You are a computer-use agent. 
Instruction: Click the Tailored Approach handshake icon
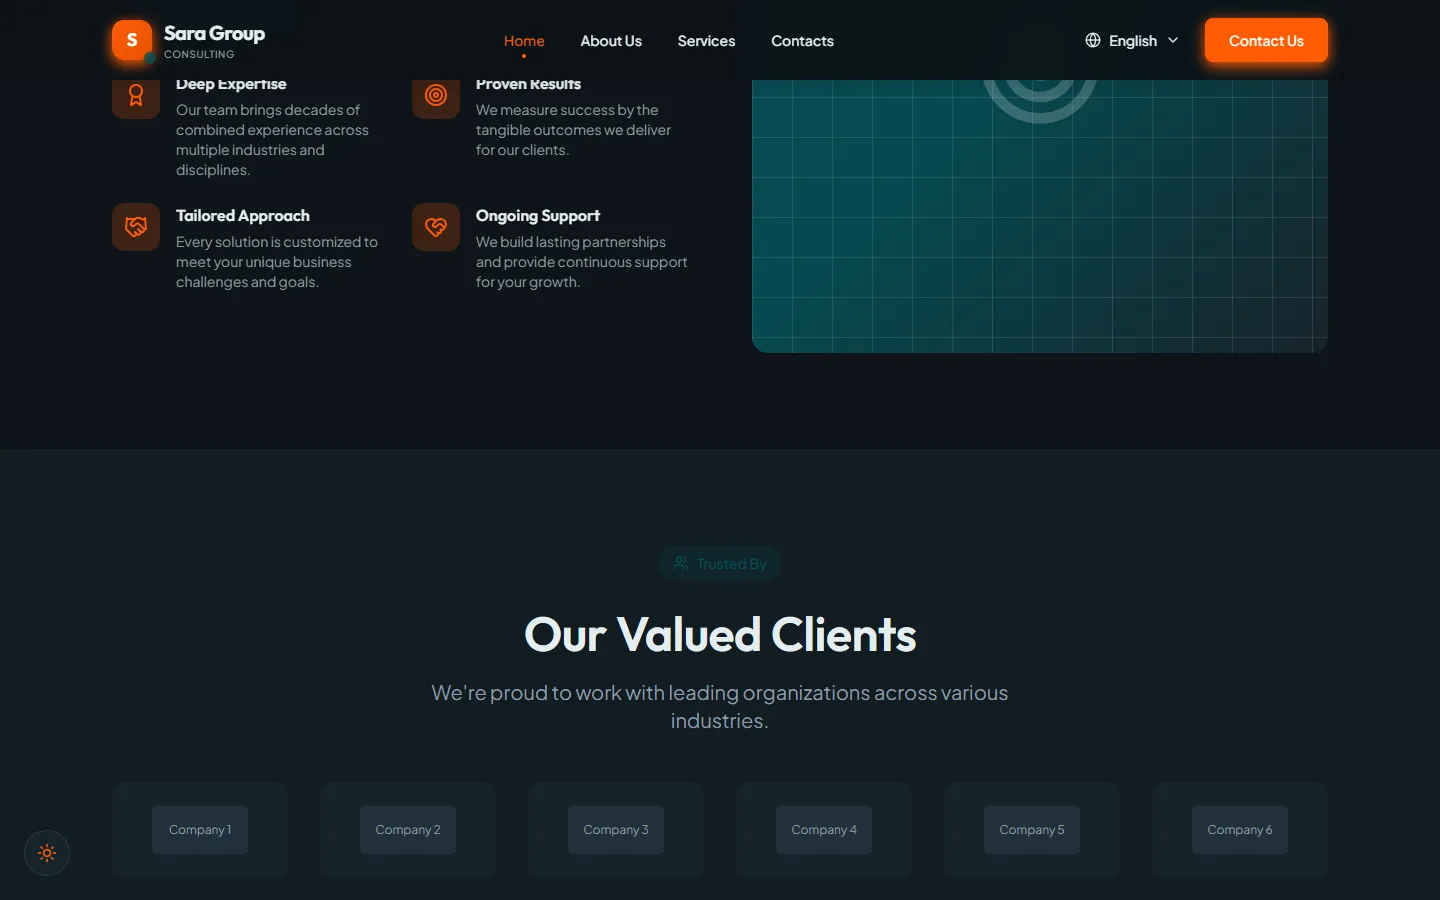click(136, 227)
